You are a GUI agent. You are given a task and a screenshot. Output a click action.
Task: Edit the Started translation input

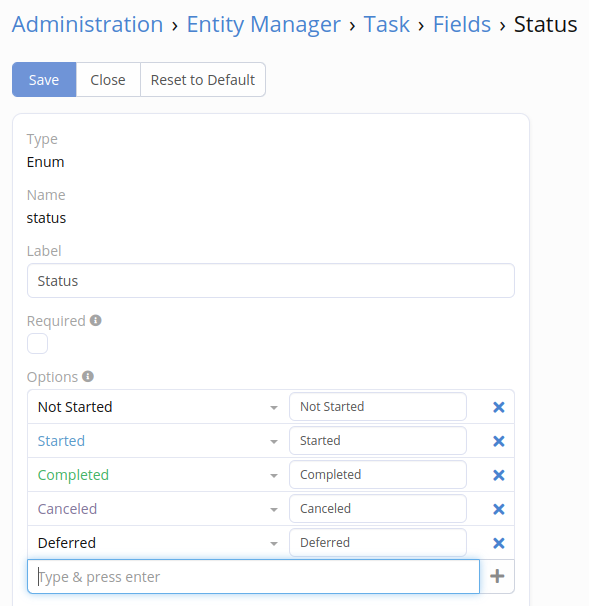(x=378, y=441)
